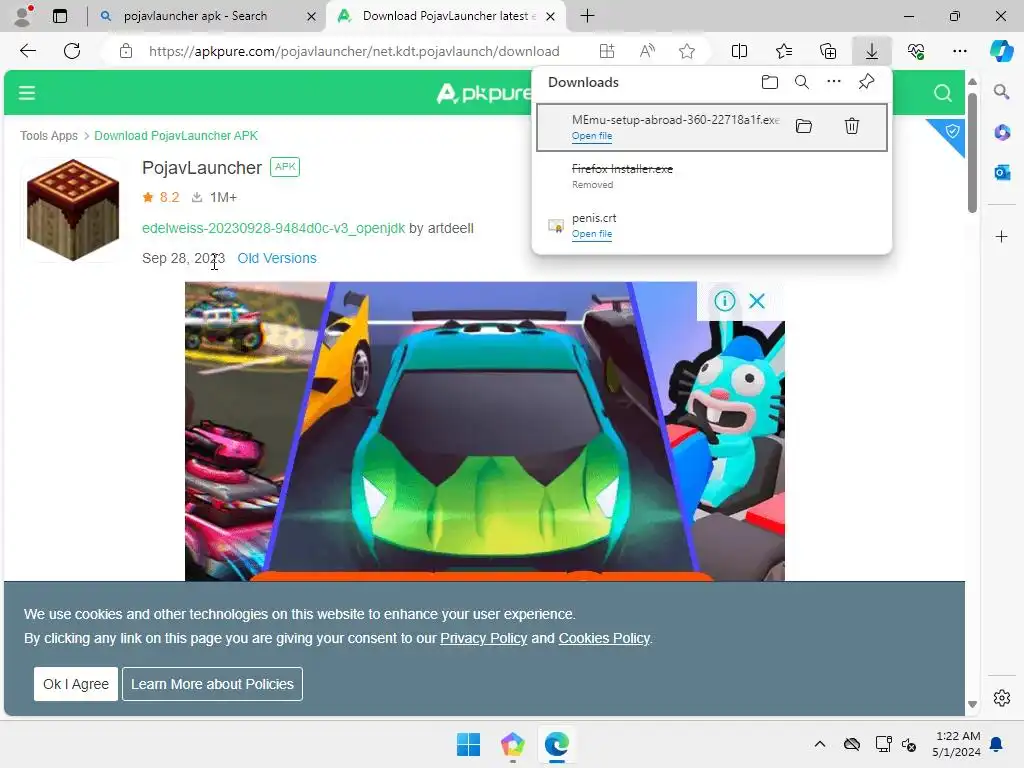
Task: Open Collections icon in toolbar
Action: click(827, 51)
